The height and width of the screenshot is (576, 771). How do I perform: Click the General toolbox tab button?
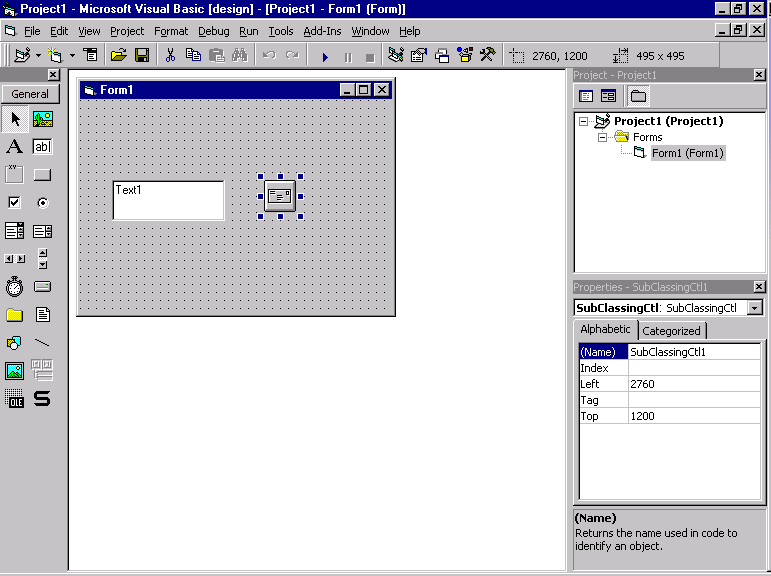pyautogui.click(x=30, y=94)
